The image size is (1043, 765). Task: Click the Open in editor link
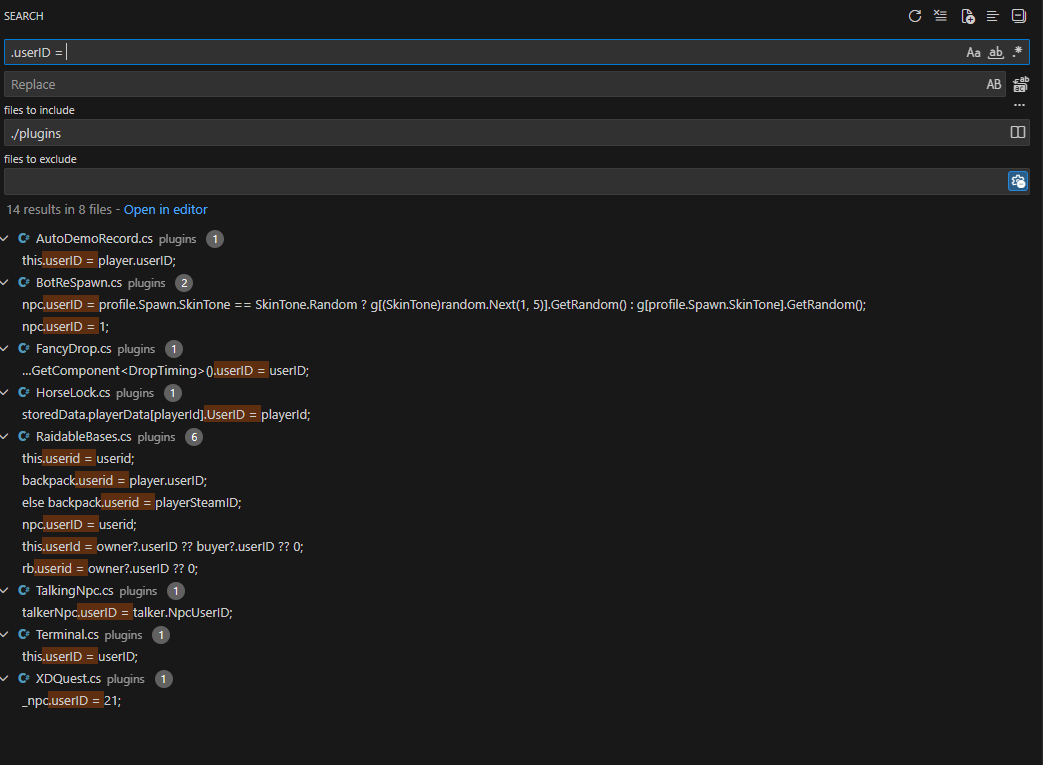pyautogui.click(x=165, y=210)
